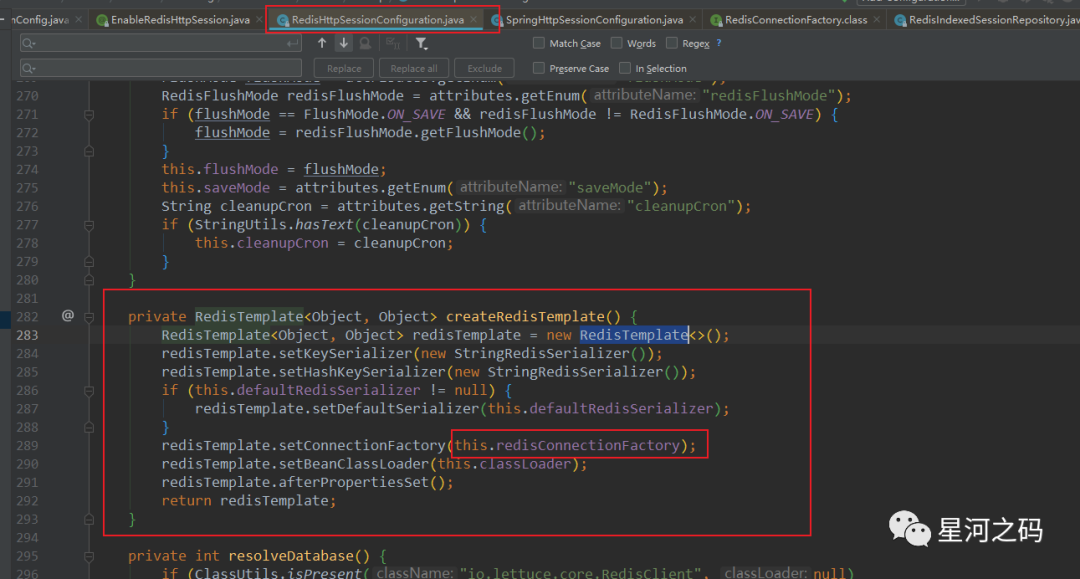
Task: Click line number 289 in the gutter
Action: 28,445
